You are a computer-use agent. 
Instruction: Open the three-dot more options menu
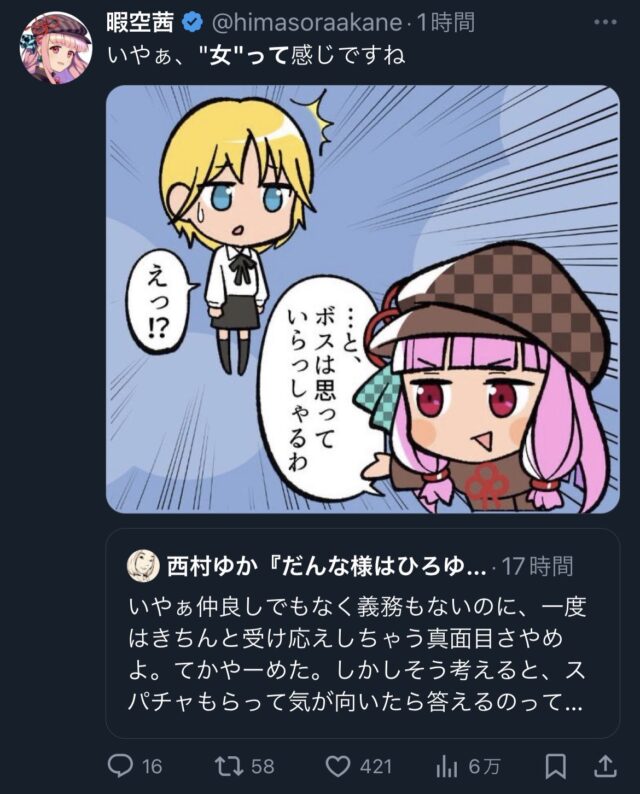coord(605,23)
